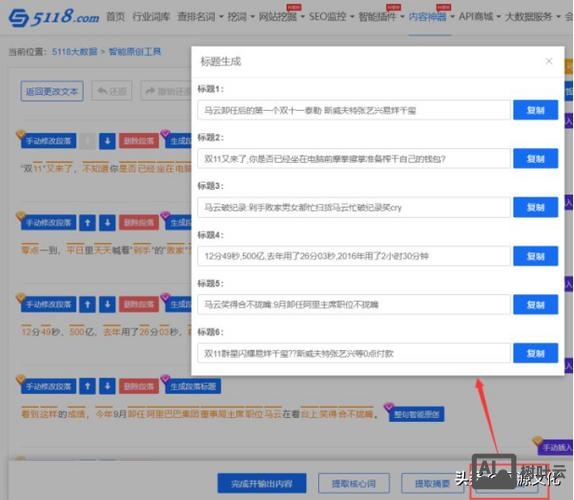Open the 行业词库 menu item
Viewport: 574px width, 500px height.
pyautogui.click(x=151, y=16)
